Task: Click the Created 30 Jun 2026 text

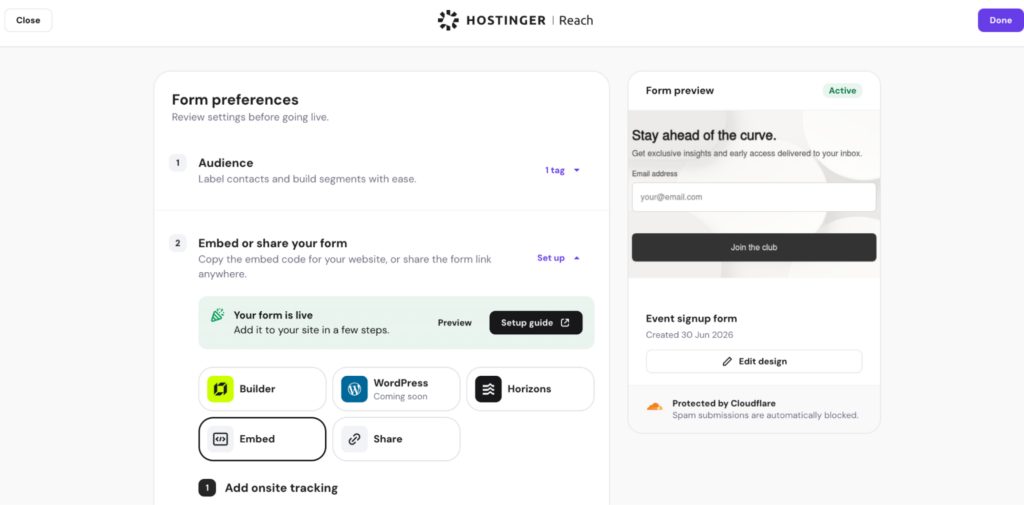Action: point(690,335)
